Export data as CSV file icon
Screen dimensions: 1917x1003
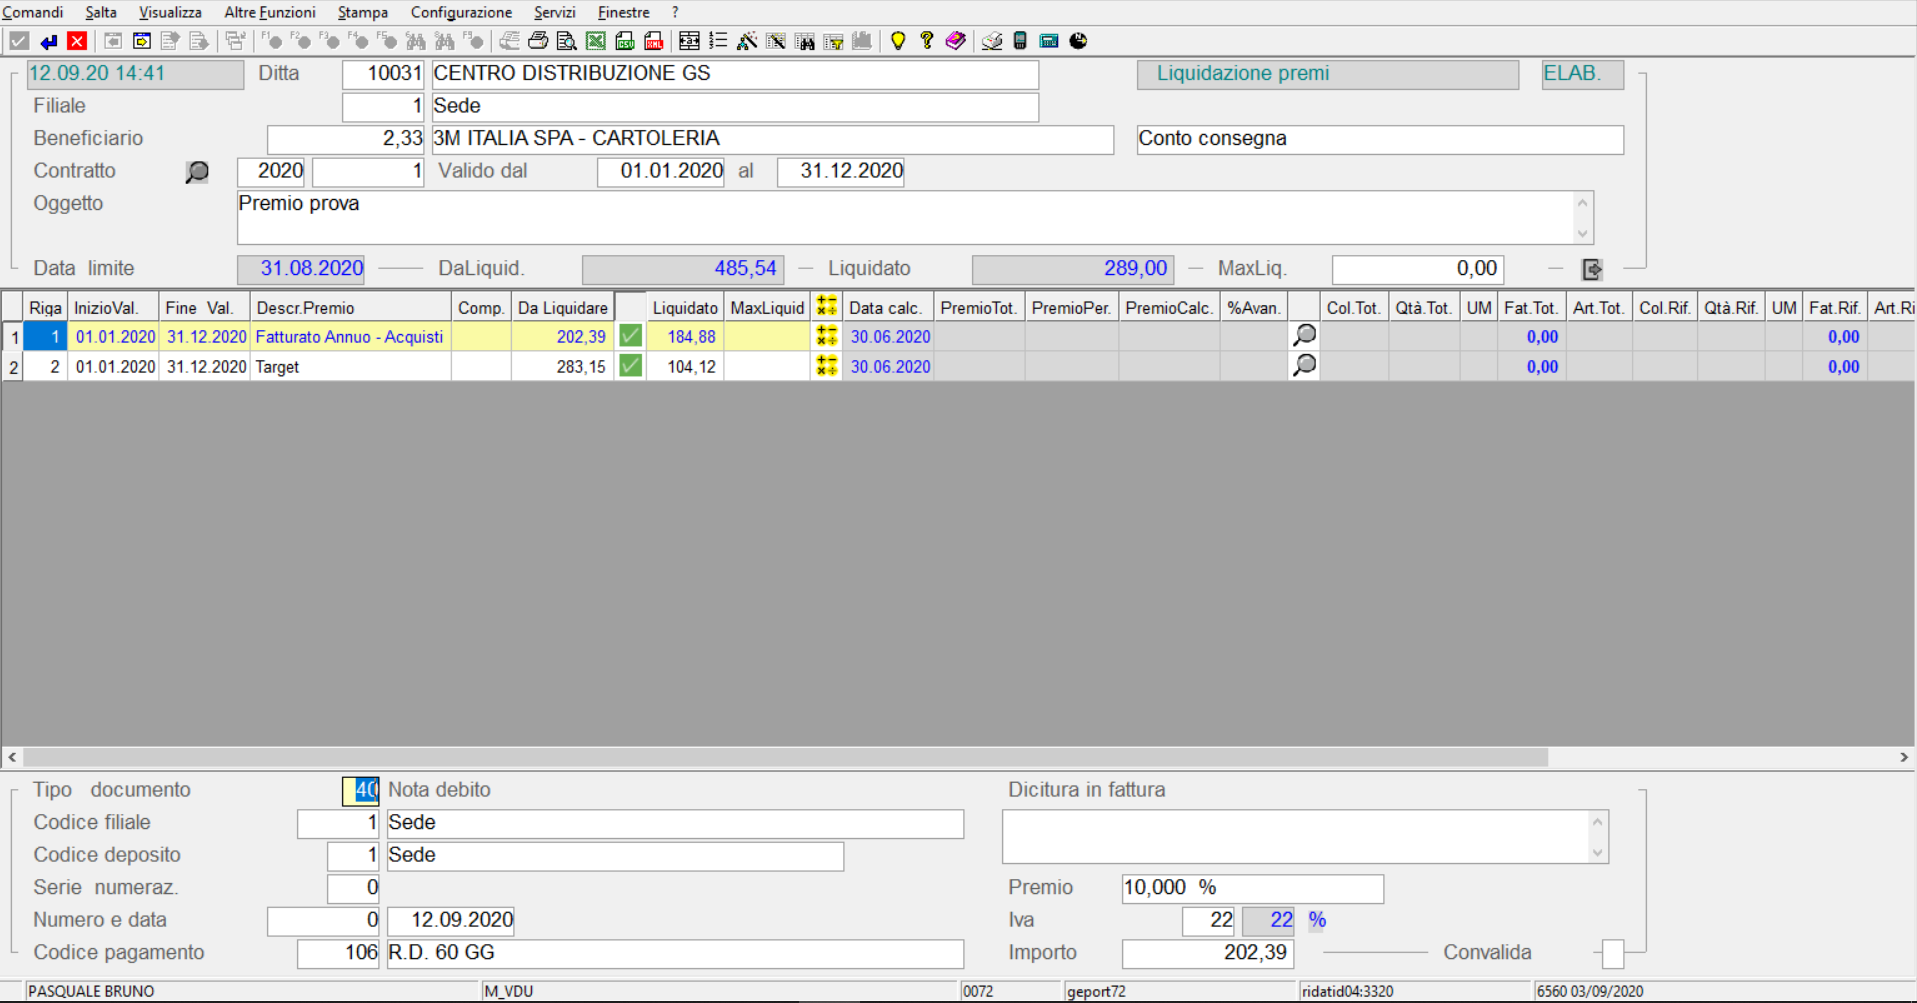coord(625,41)
